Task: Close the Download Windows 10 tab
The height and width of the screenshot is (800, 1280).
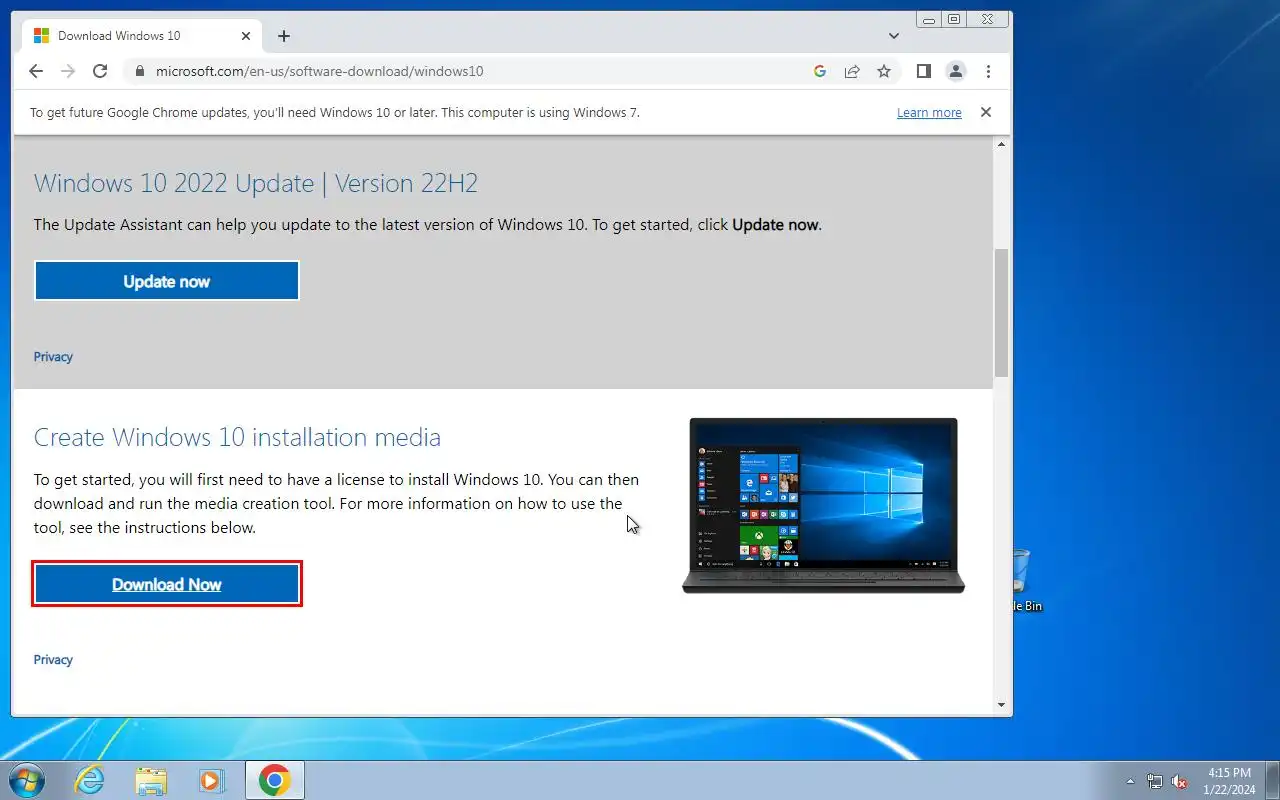Action: tap(246, 36)
